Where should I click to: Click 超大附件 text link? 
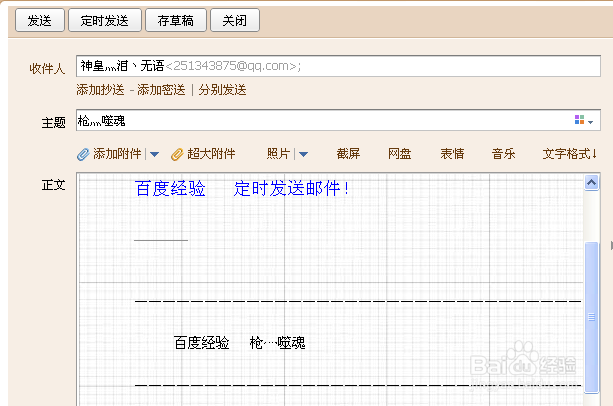click(x=211, y=154)
